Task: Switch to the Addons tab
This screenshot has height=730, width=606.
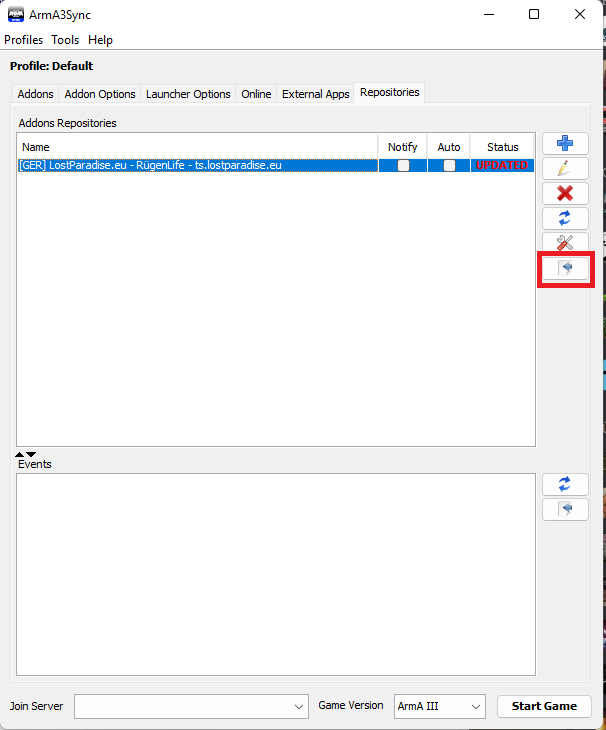Action: (35, 94)
